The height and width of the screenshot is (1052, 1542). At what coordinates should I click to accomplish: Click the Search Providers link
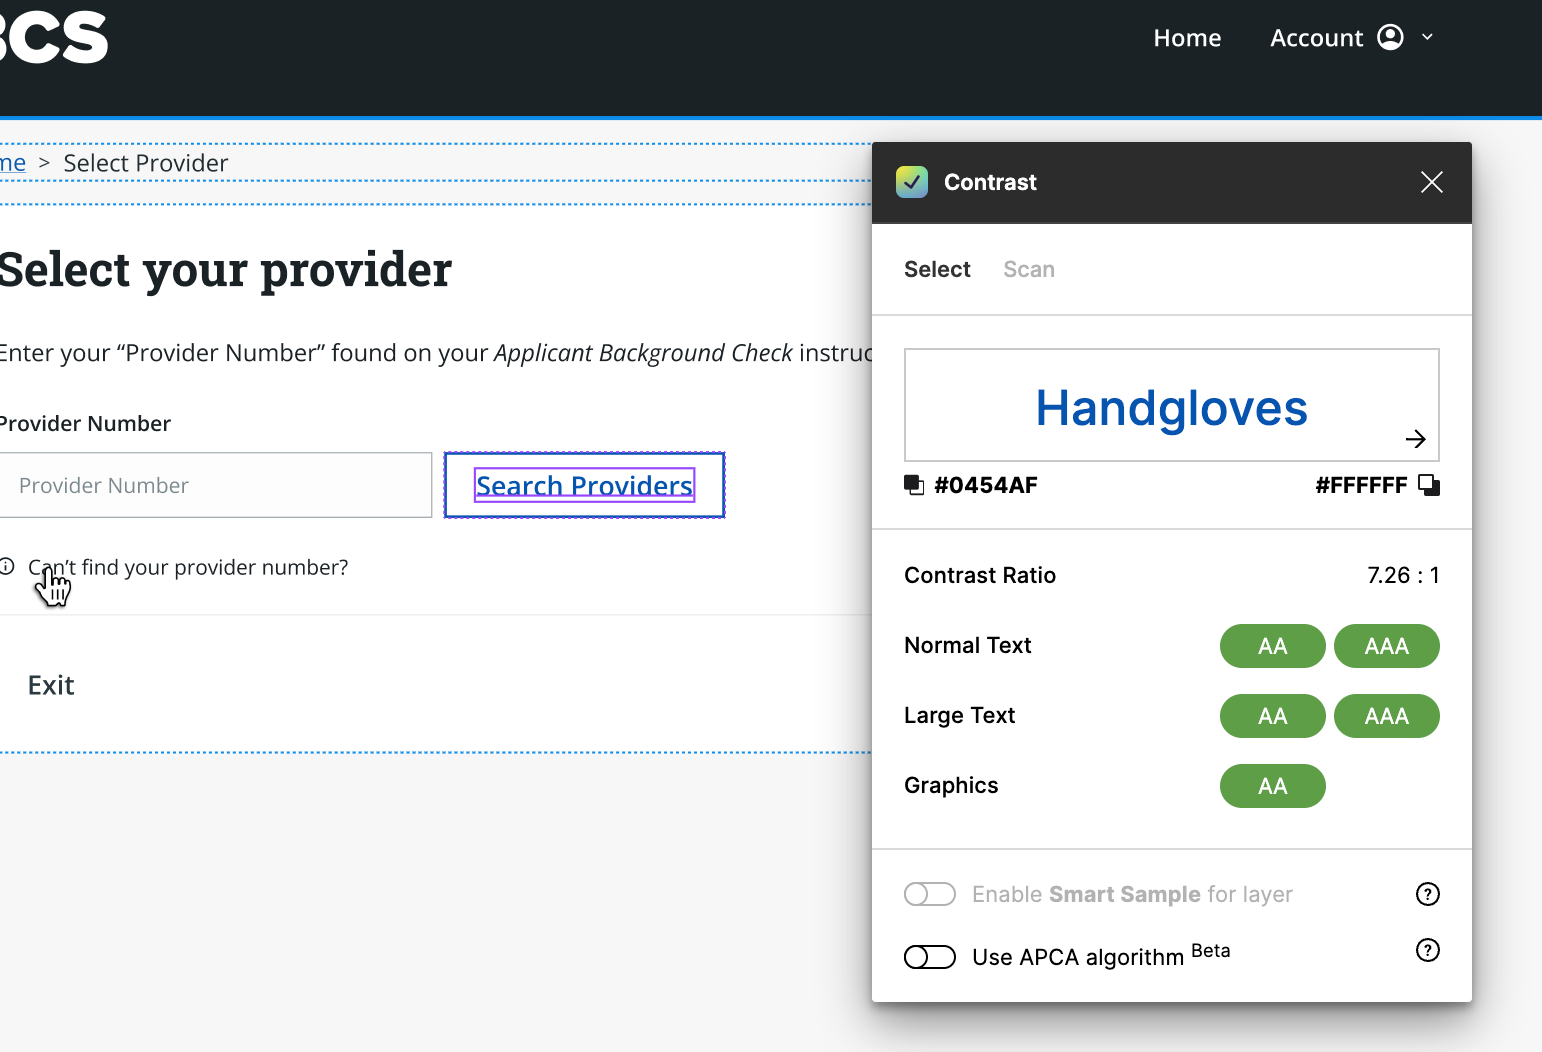click(x=583, y=485)
